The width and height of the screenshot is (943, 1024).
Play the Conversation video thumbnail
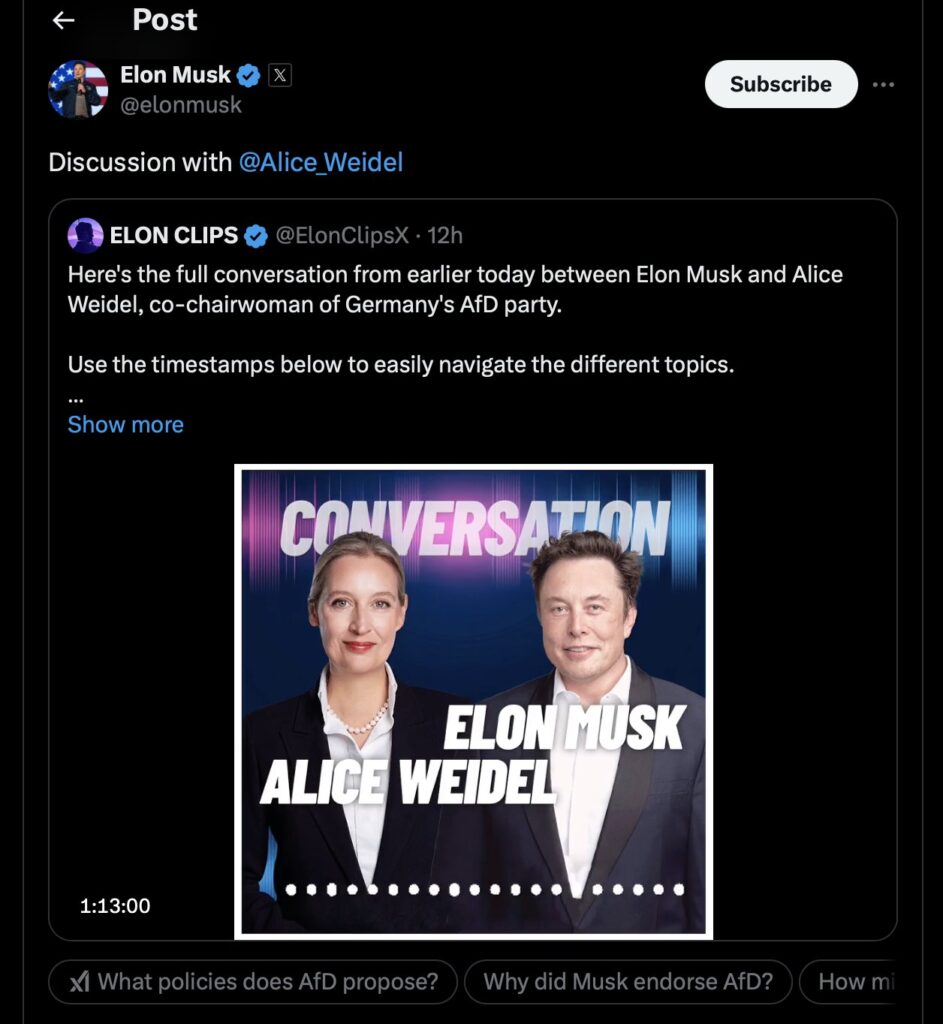click(473, 701)
